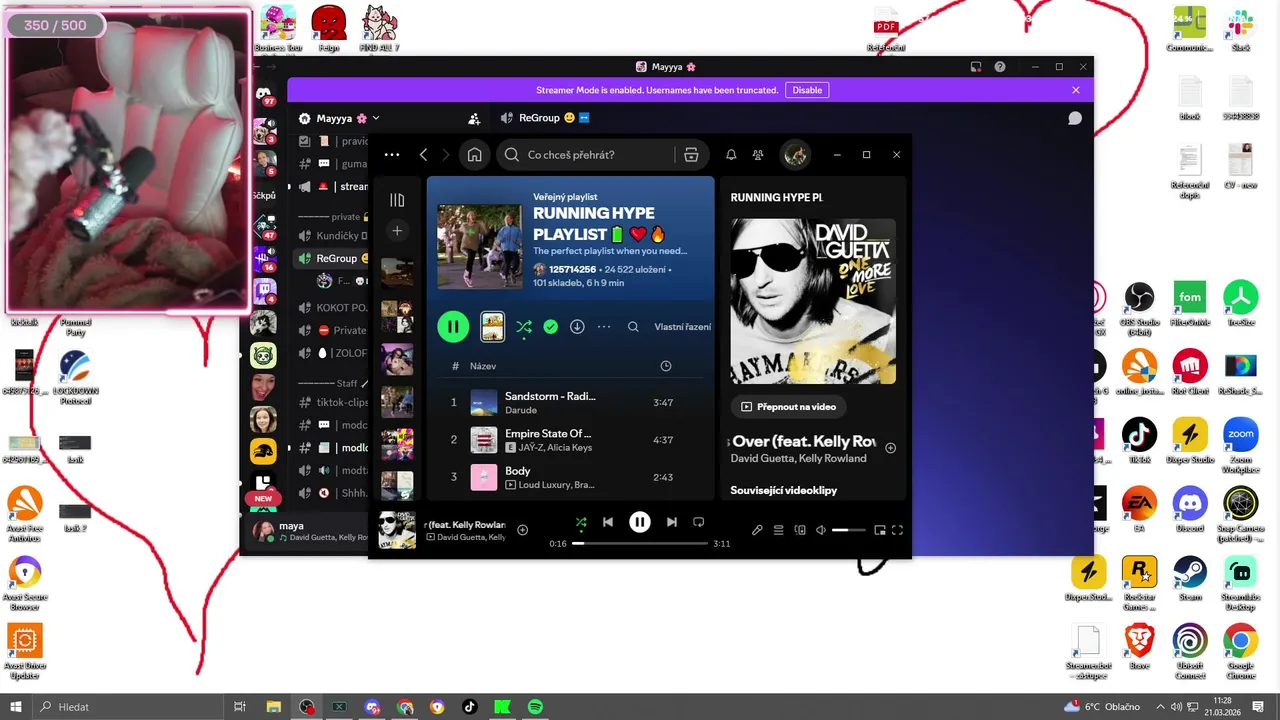Click the Running Hype playlist cover
The image size is (1280, 720).
tap(479, 246)
